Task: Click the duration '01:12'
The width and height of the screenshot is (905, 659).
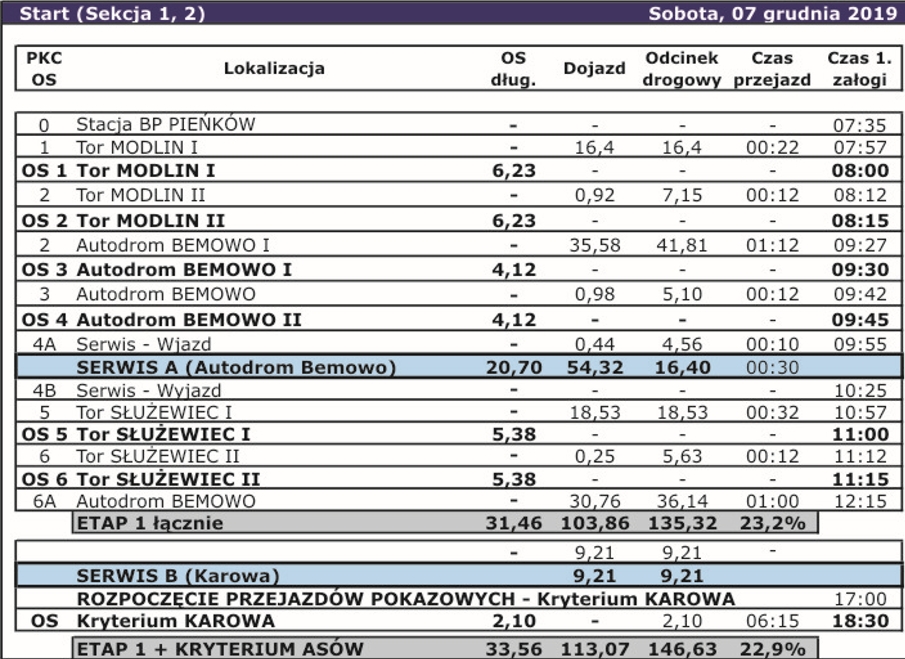Action: coord(772,245)
